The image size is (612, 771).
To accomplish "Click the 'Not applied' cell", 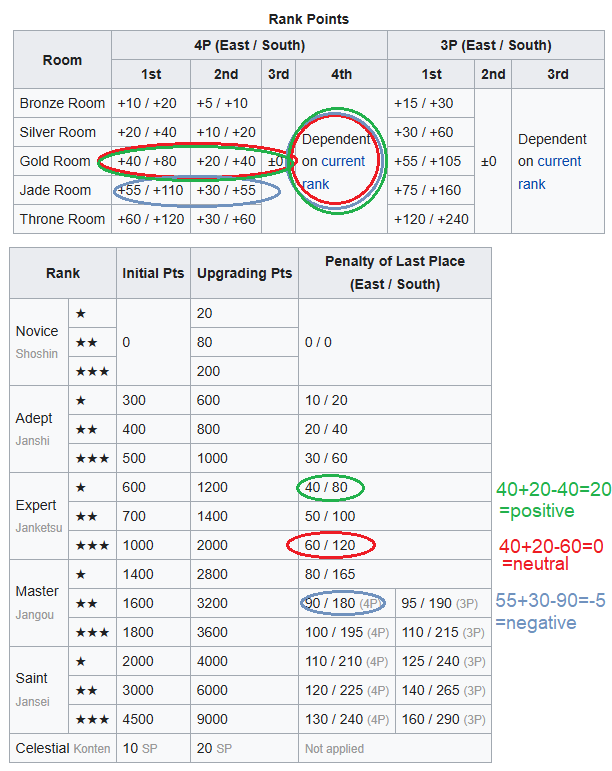I will pos(395,748).
